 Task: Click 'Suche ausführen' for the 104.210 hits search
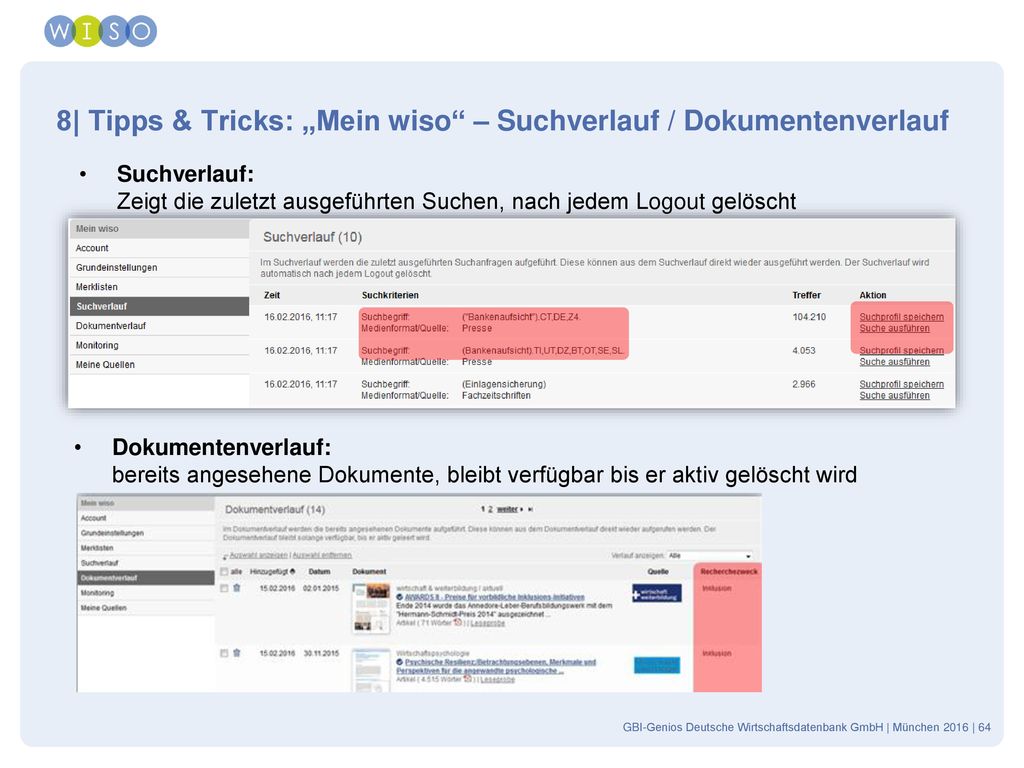894,328
